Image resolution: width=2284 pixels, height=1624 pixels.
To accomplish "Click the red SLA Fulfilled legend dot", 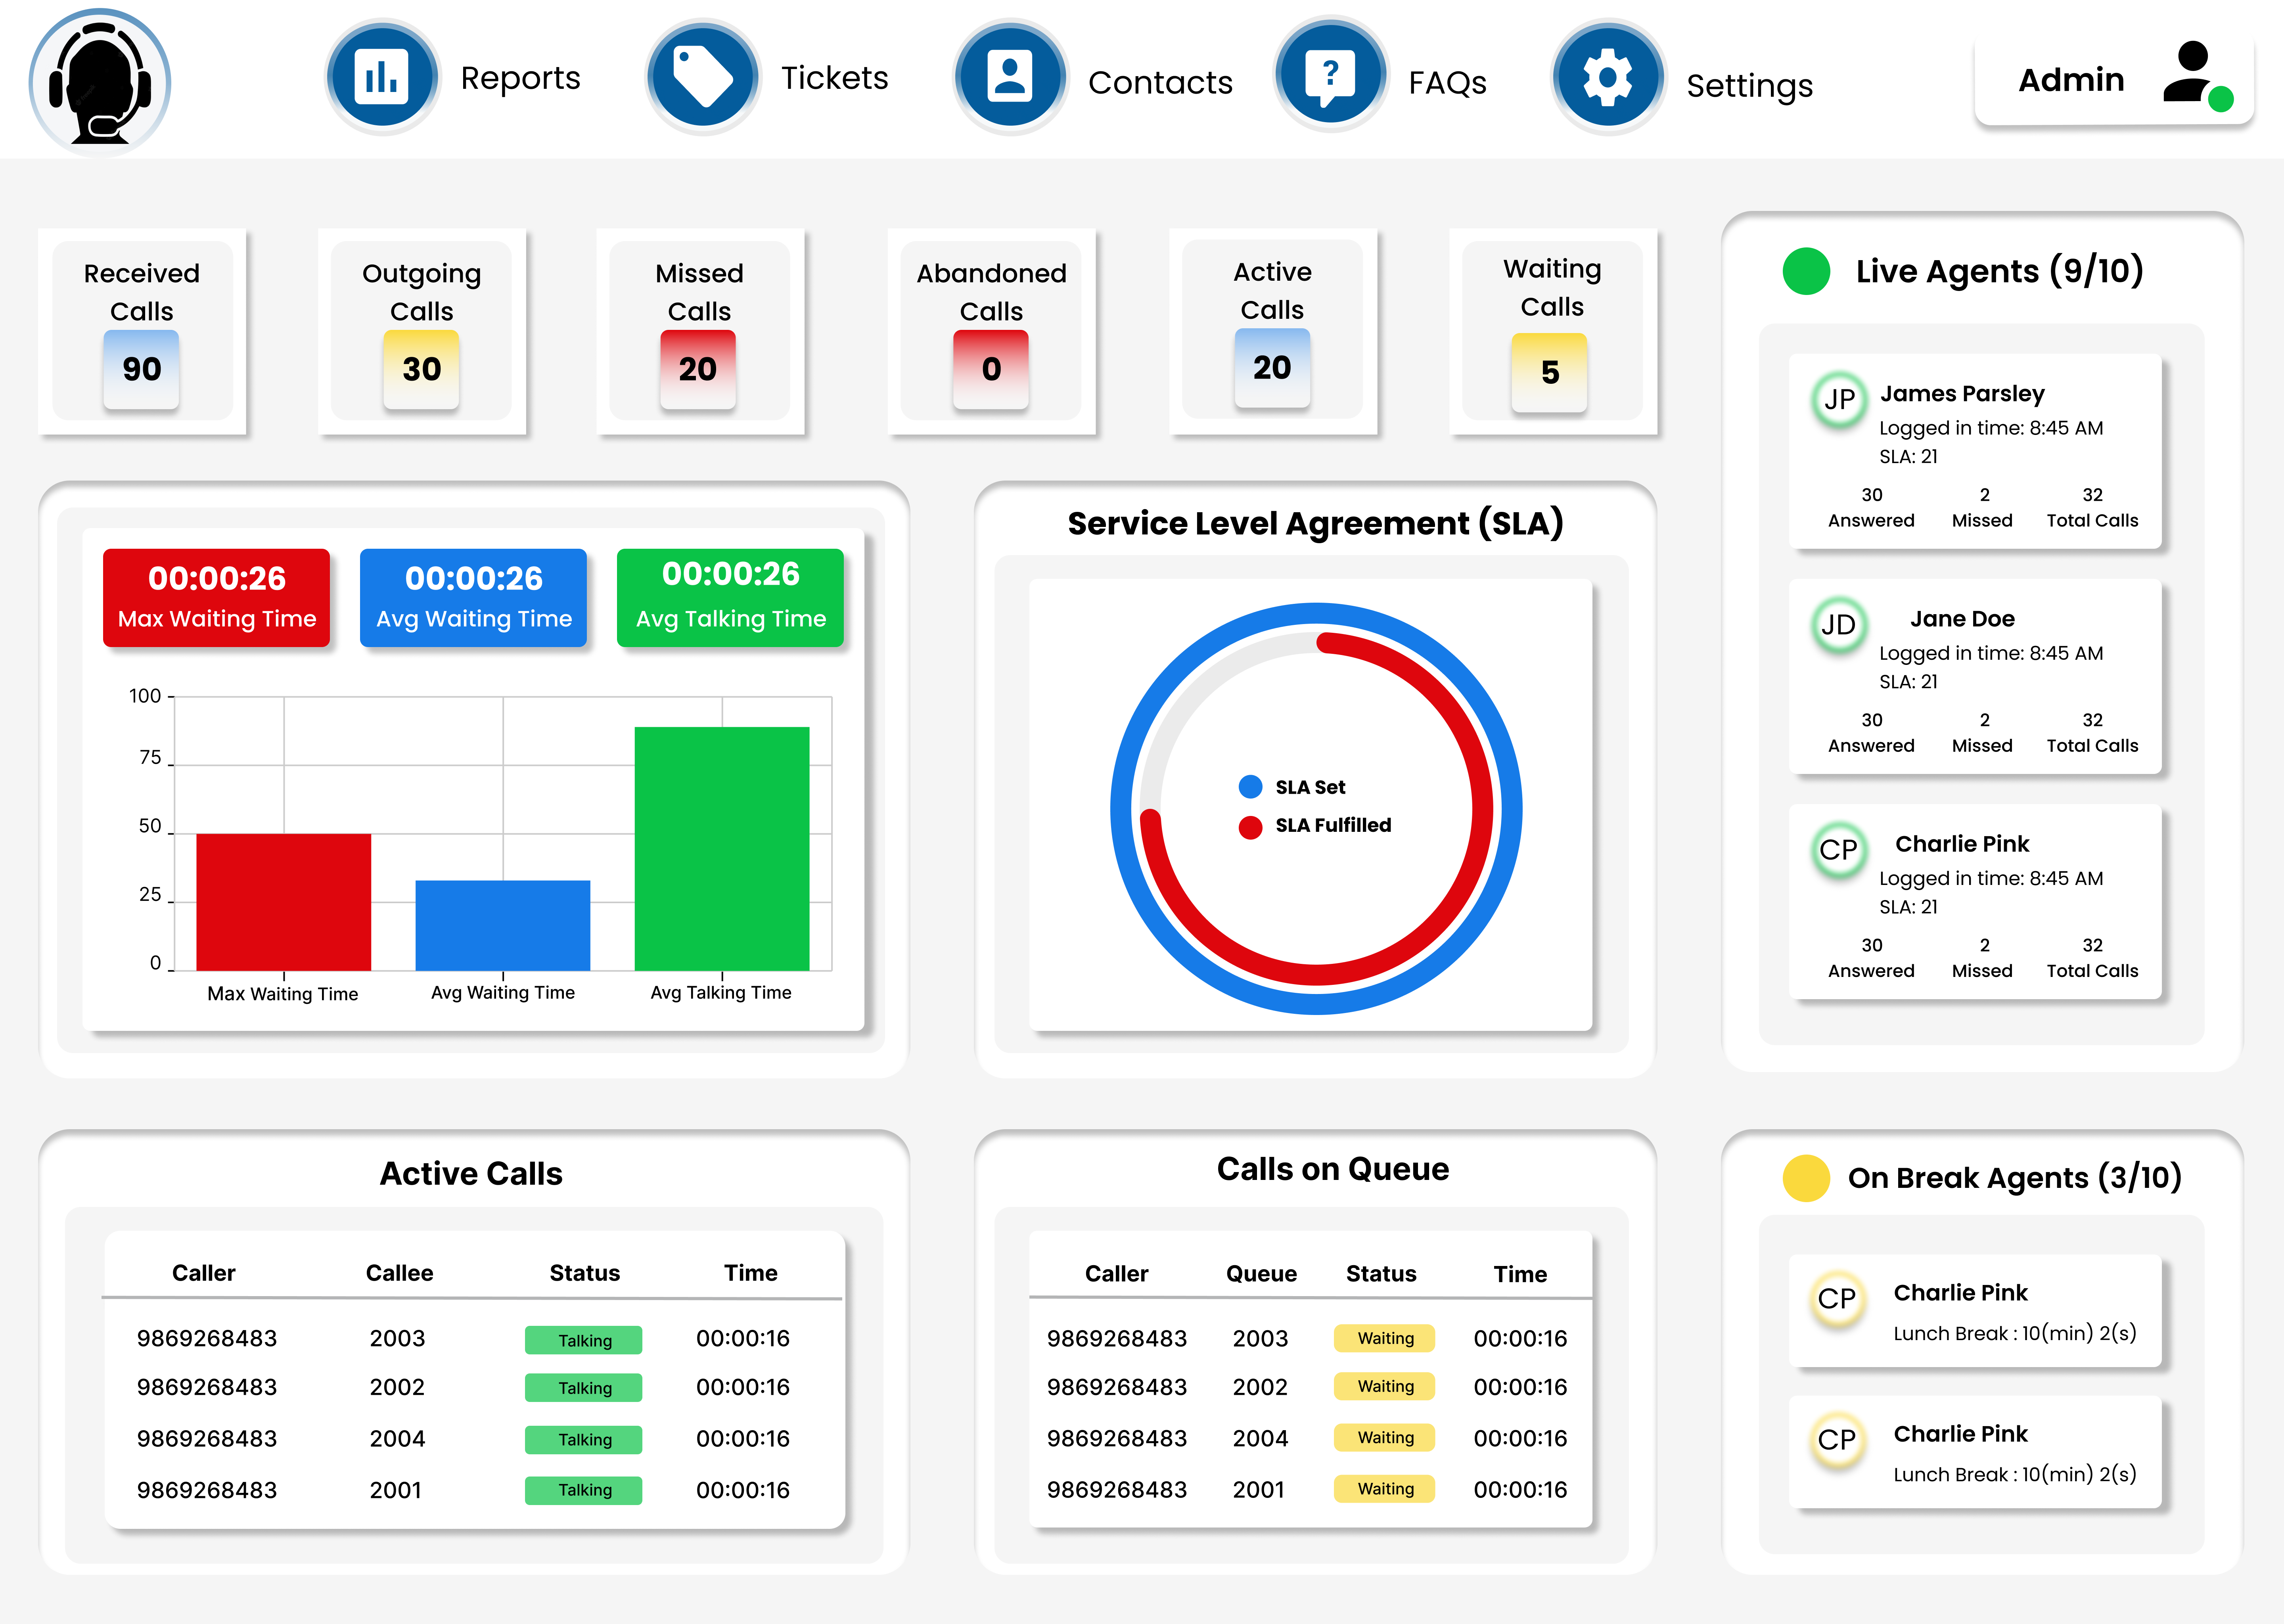I will tap(1250, 827).
